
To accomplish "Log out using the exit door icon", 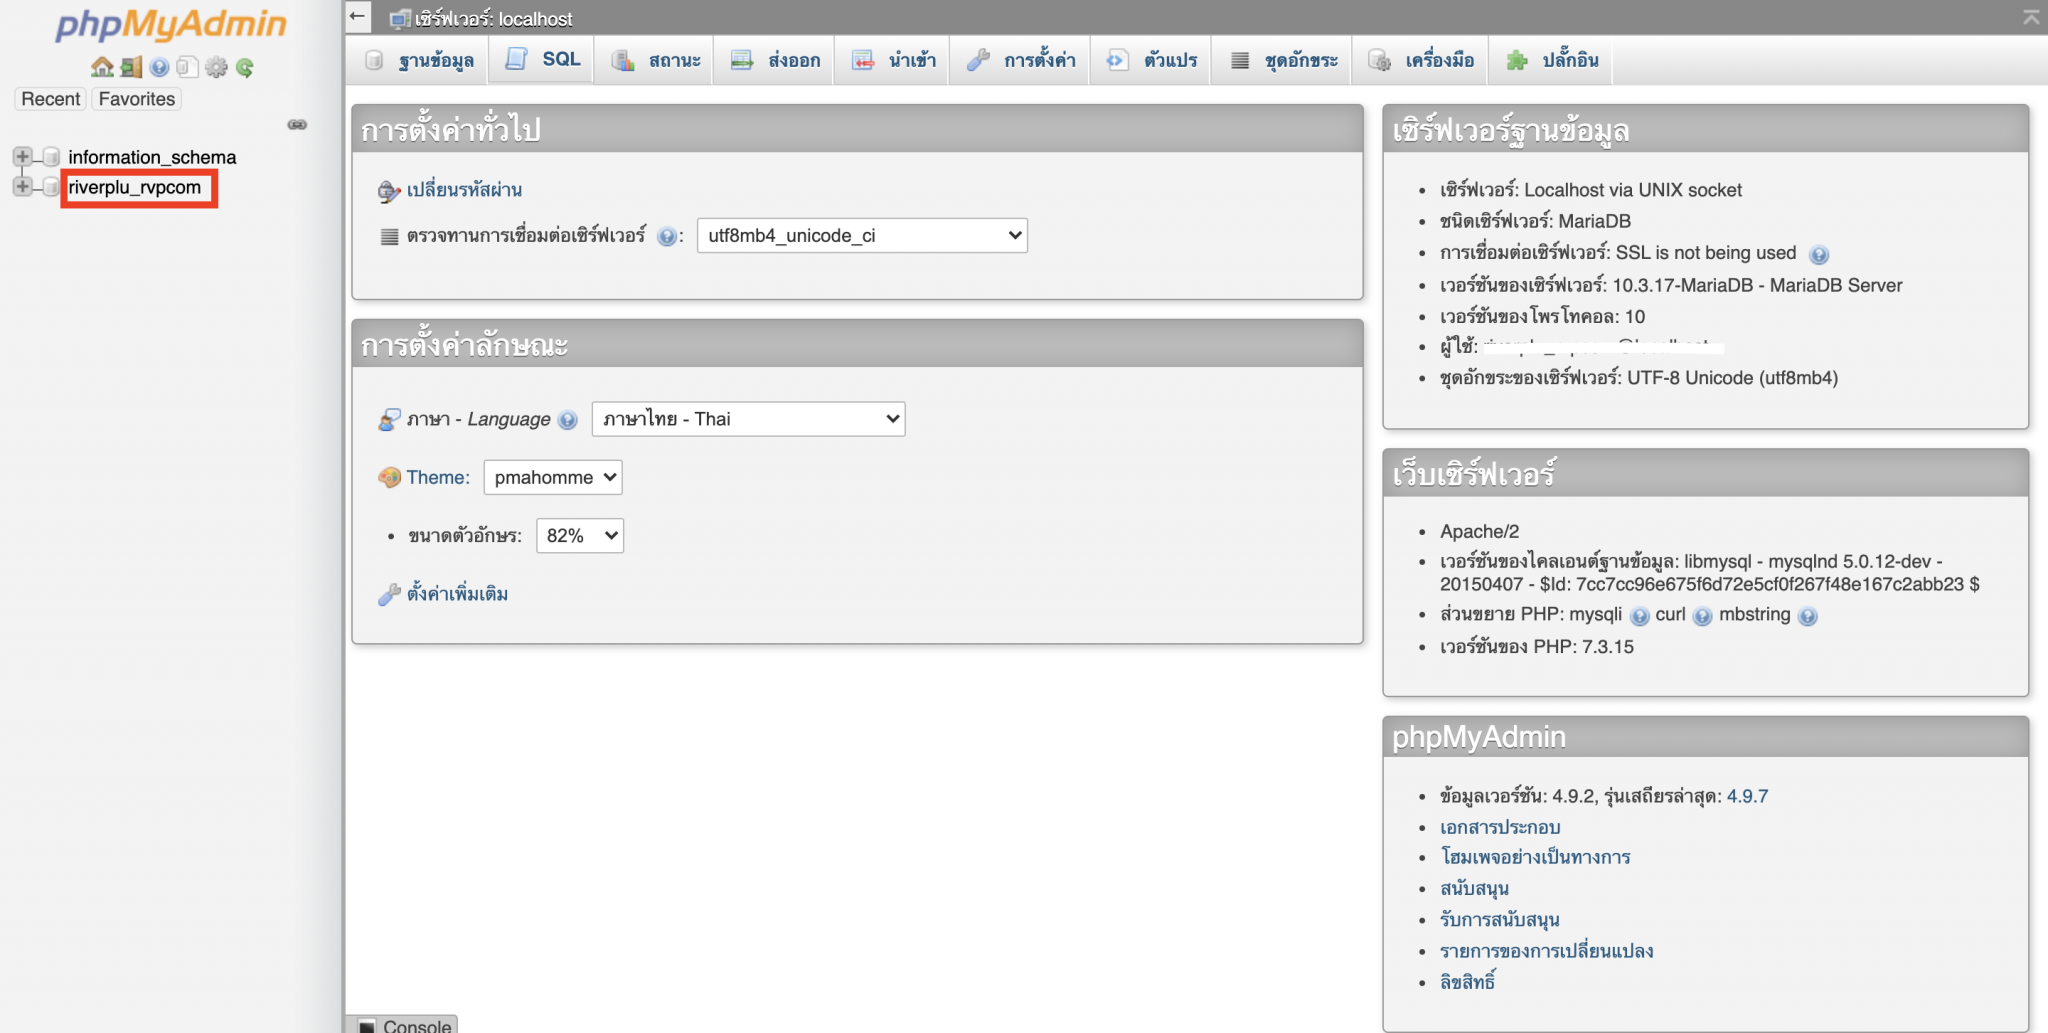I will click(x=130, y=67).
